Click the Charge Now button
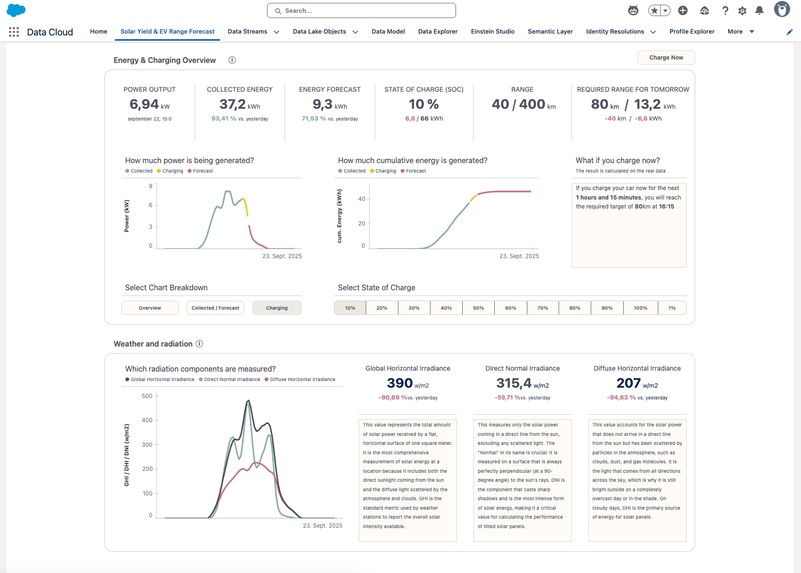801x573 pixels. pyautogui.click(x=666, y=58)
